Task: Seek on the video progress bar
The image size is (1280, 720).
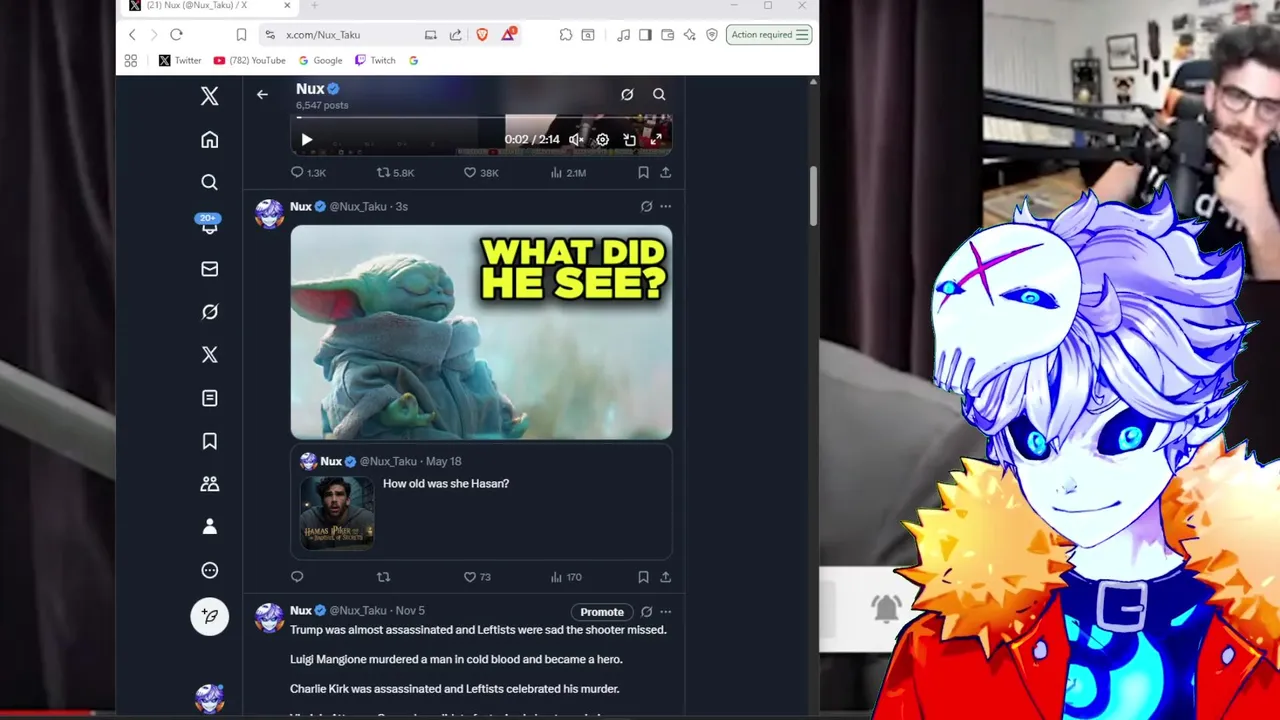Action: pyautogui.click(x=481, y=118)
